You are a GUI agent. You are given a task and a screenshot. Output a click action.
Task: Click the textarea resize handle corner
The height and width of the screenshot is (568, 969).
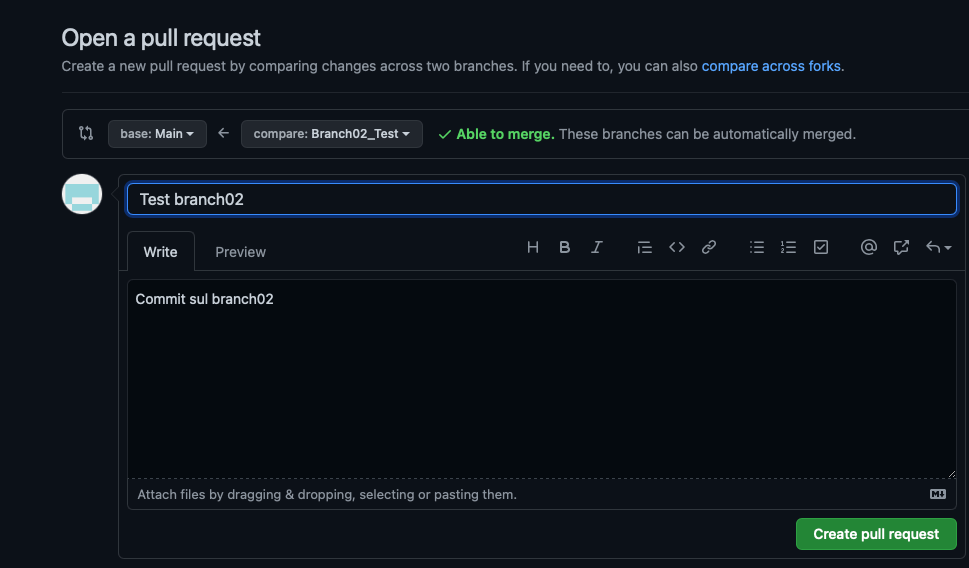pos(951,474)
